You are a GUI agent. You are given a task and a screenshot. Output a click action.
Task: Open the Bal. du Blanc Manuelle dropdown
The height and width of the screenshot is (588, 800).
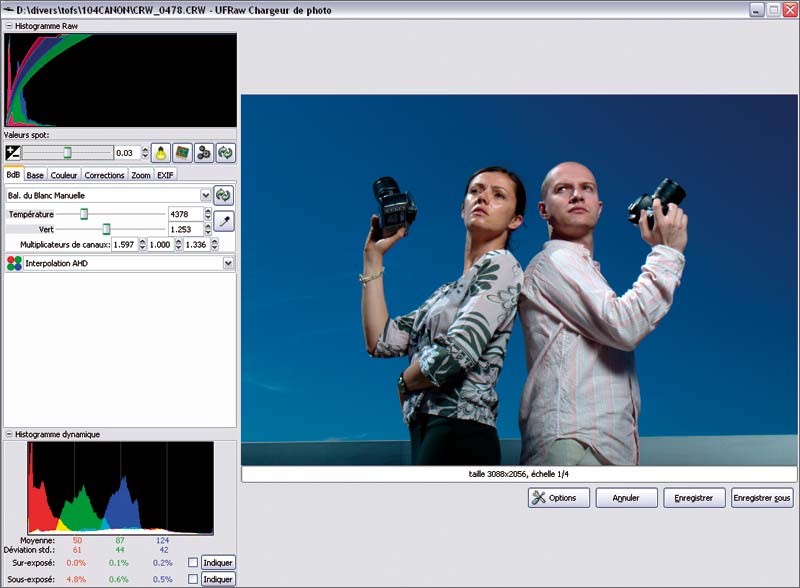click(x=206, y=196)
